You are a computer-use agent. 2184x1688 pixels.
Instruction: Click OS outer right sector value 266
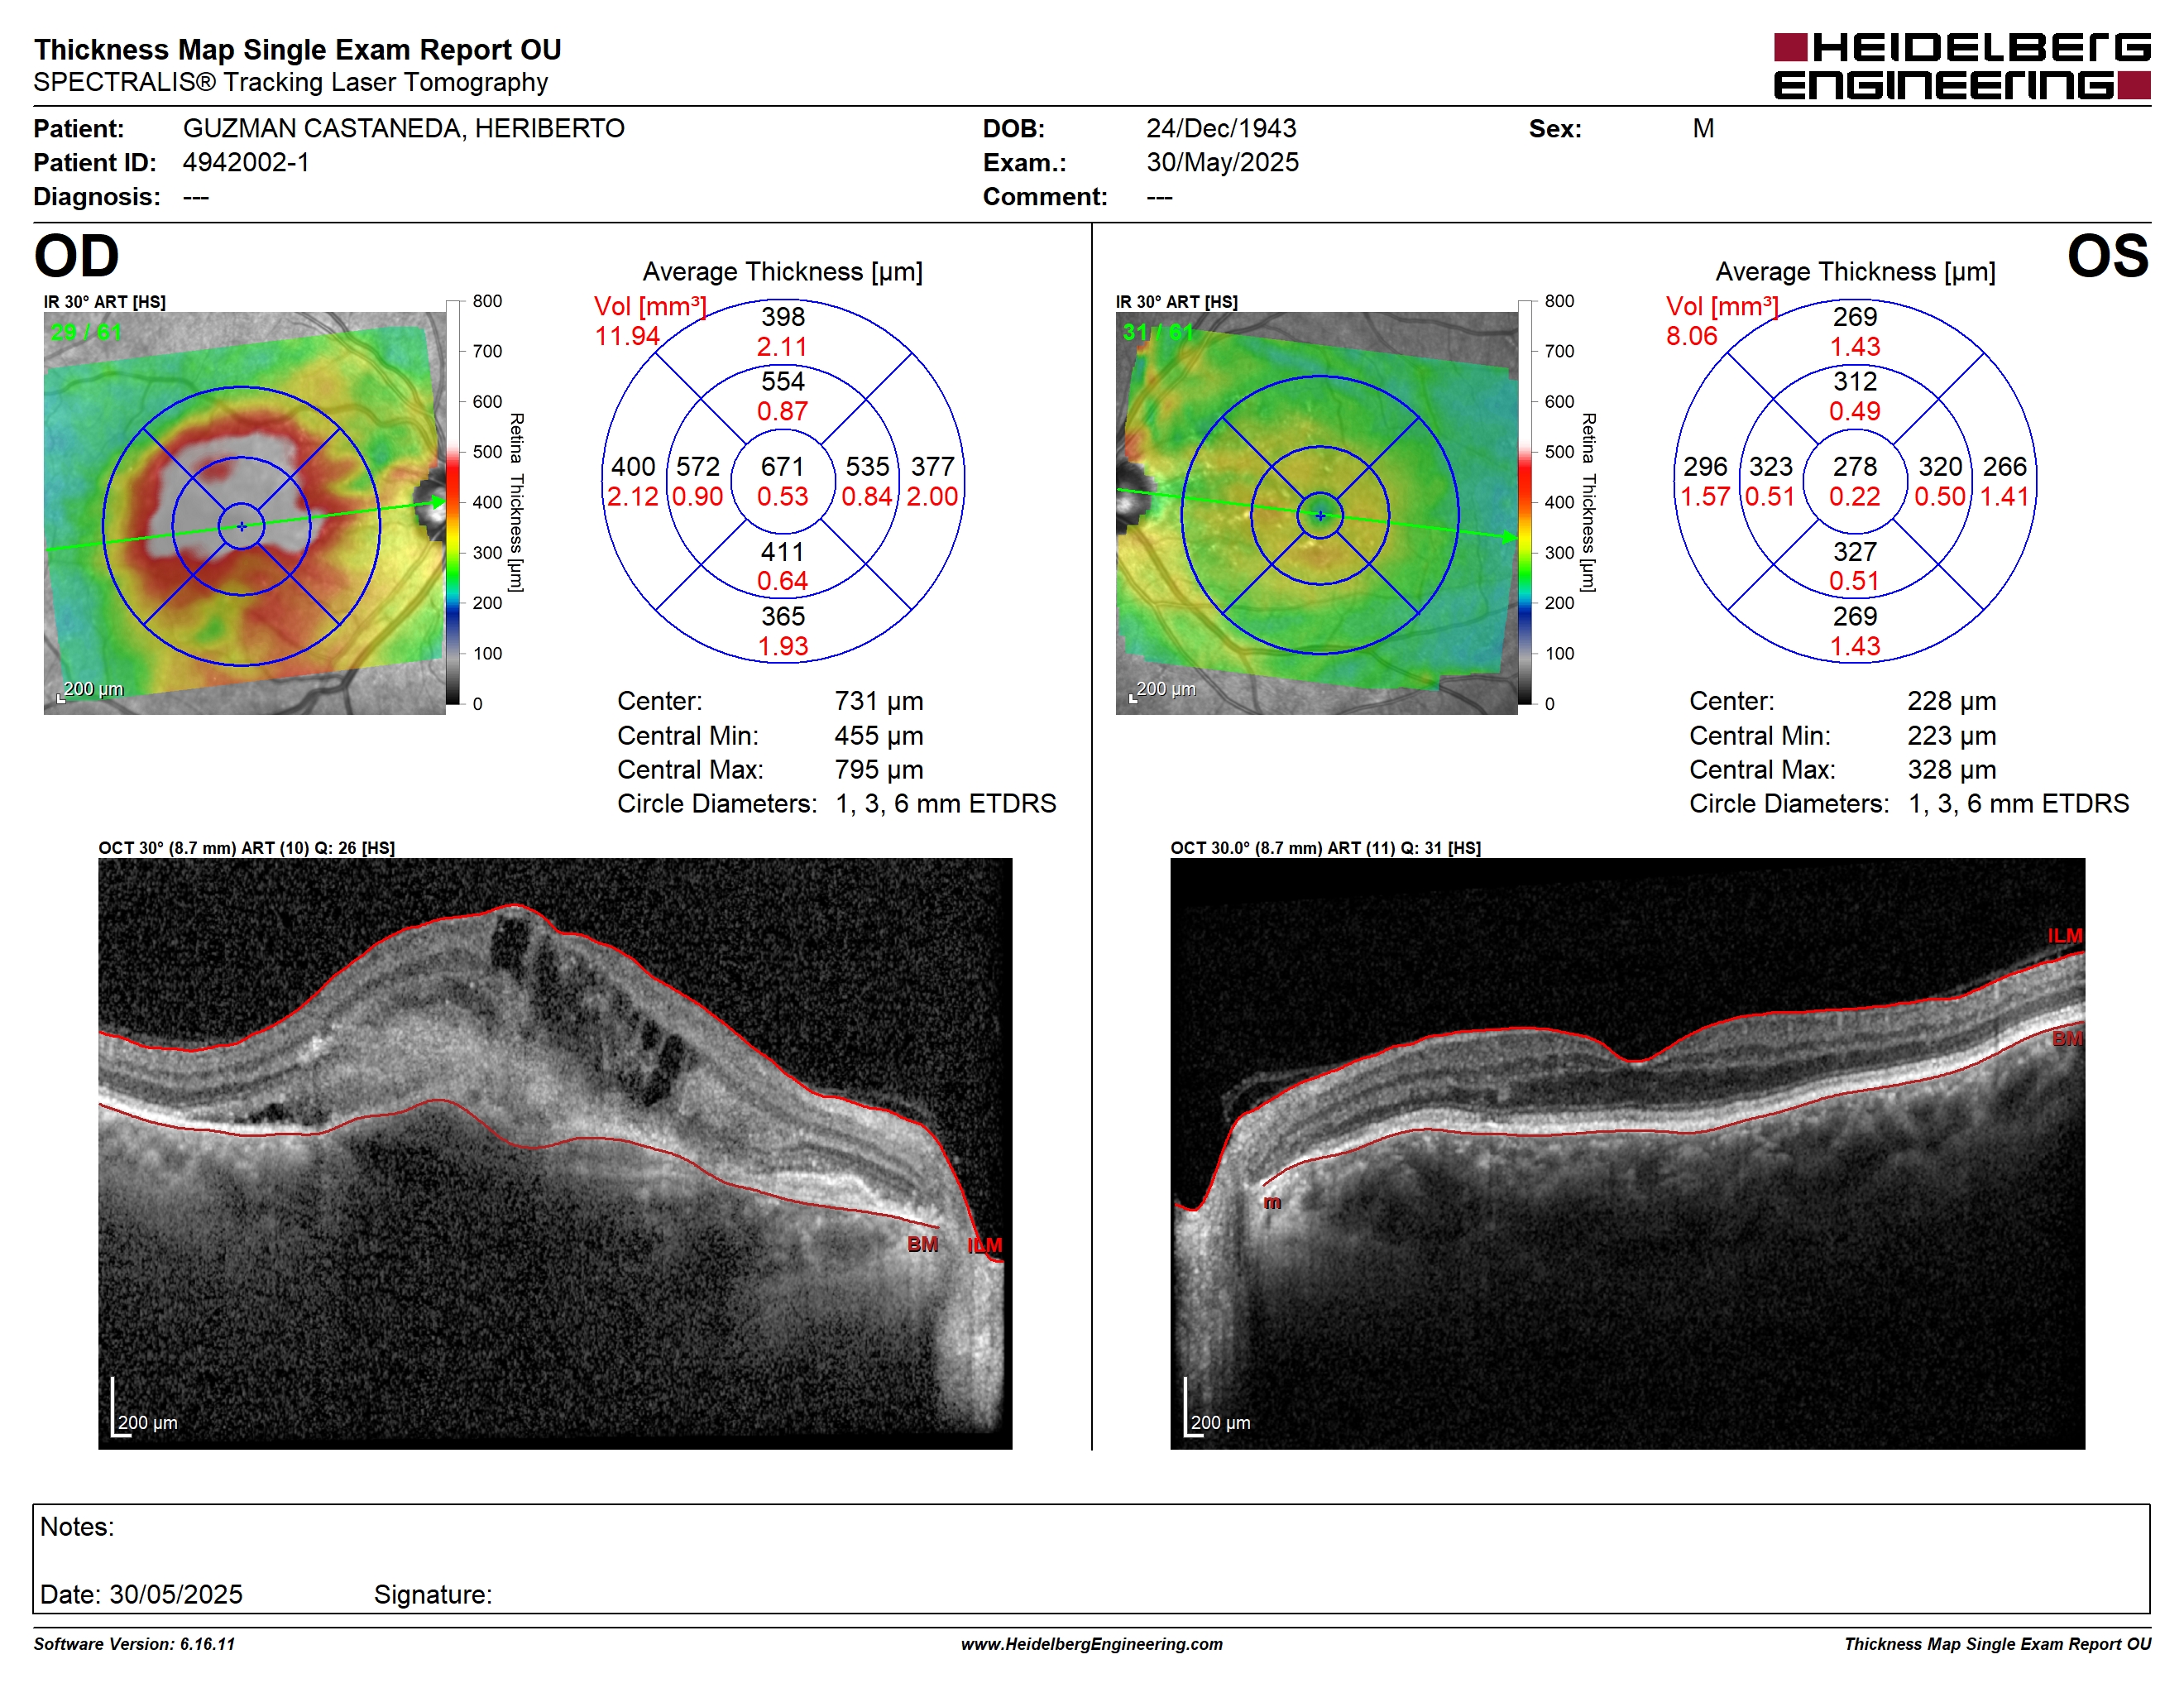tap(2004, 467)
